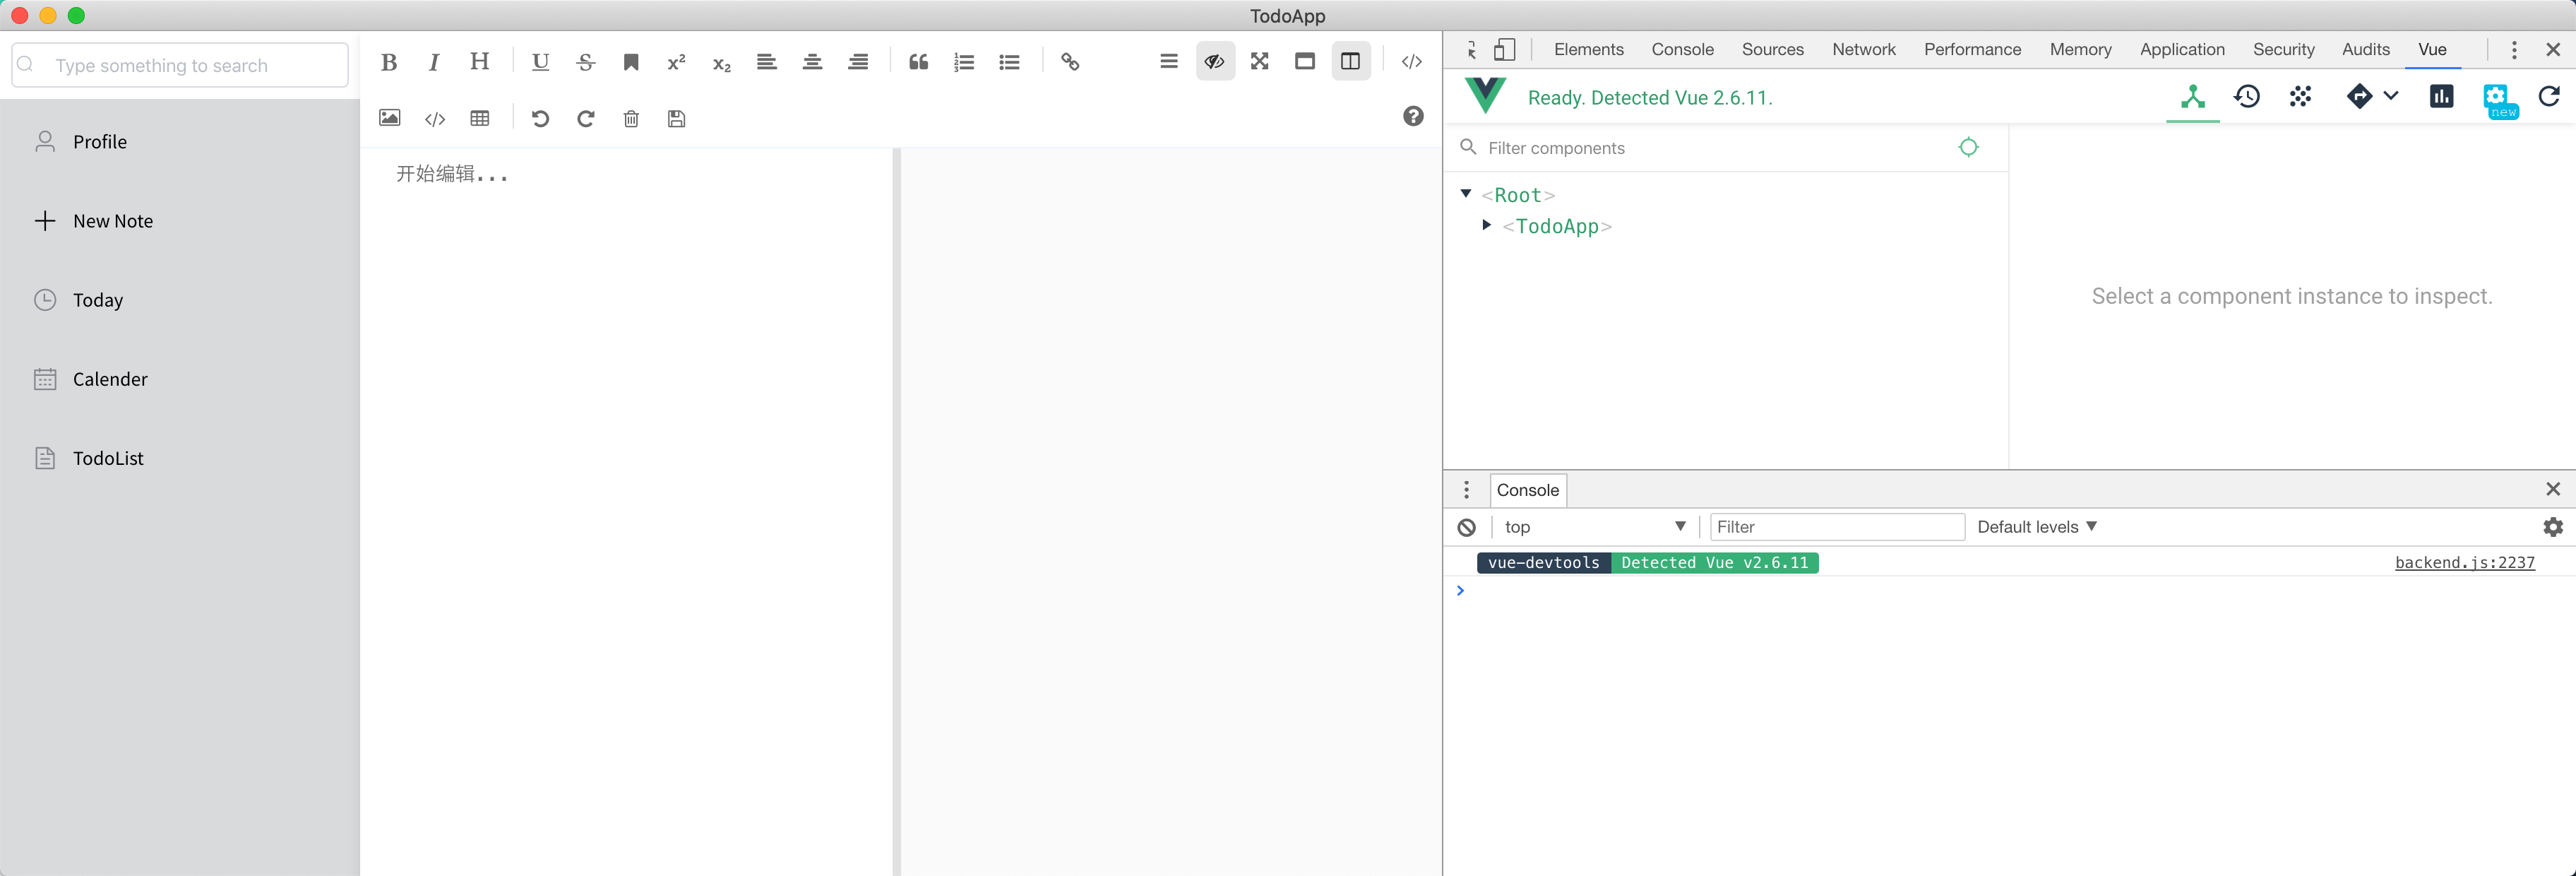The height and width of the screenshot is (876, 2576).
Task: Switch to the Network devtools tab
Action: 1863,49
